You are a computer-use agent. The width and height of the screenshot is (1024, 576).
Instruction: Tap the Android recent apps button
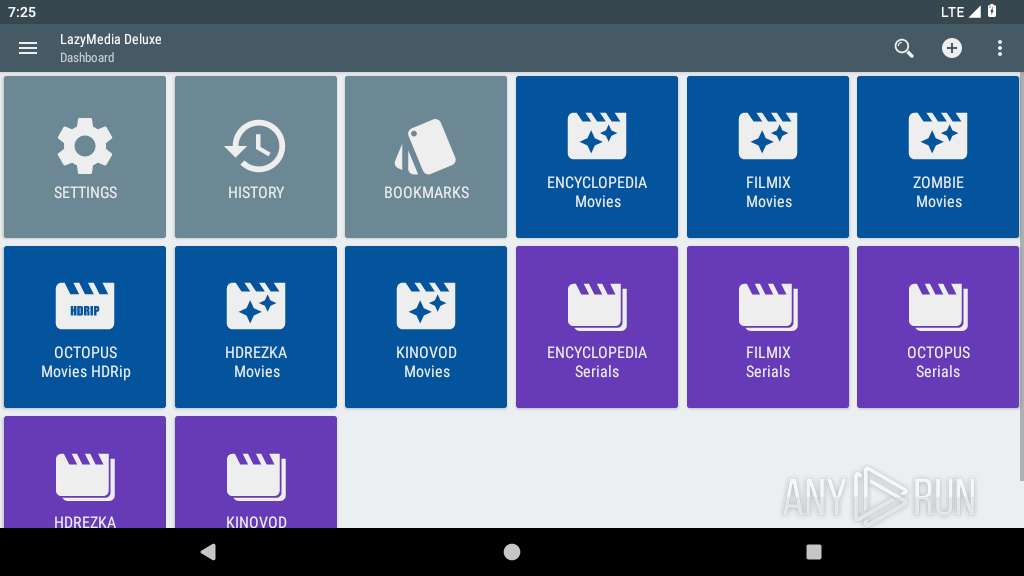tap(814, 552)
